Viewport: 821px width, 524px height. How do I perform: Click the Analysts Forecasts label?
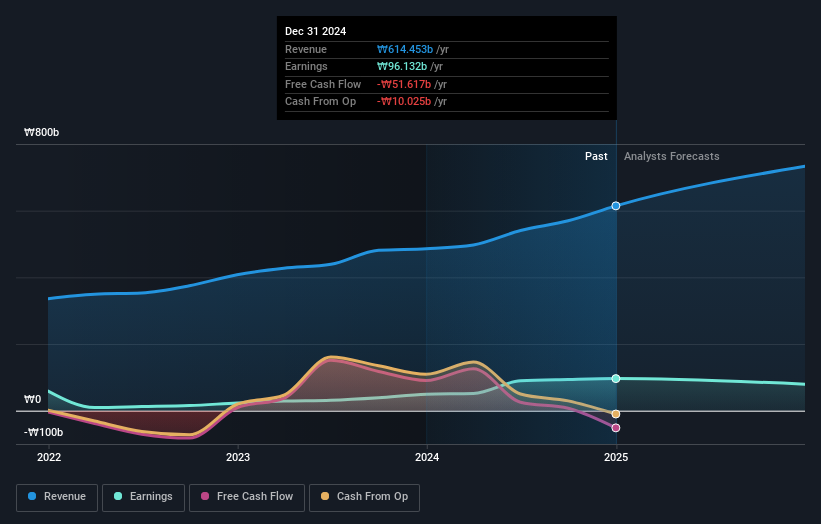(x=671, y=156)
